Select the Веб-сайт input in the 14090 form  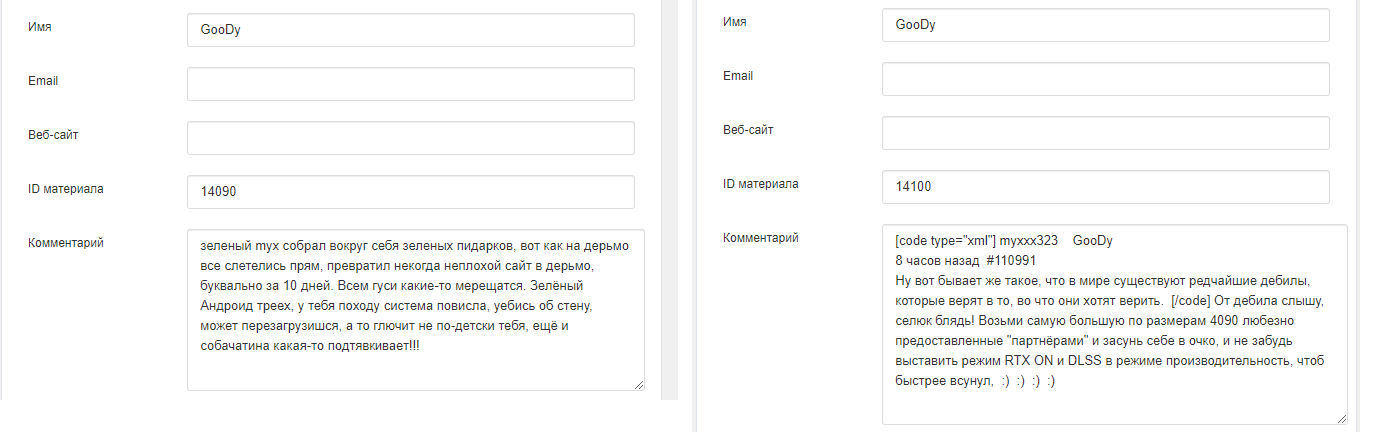click(x=410, y=138)
